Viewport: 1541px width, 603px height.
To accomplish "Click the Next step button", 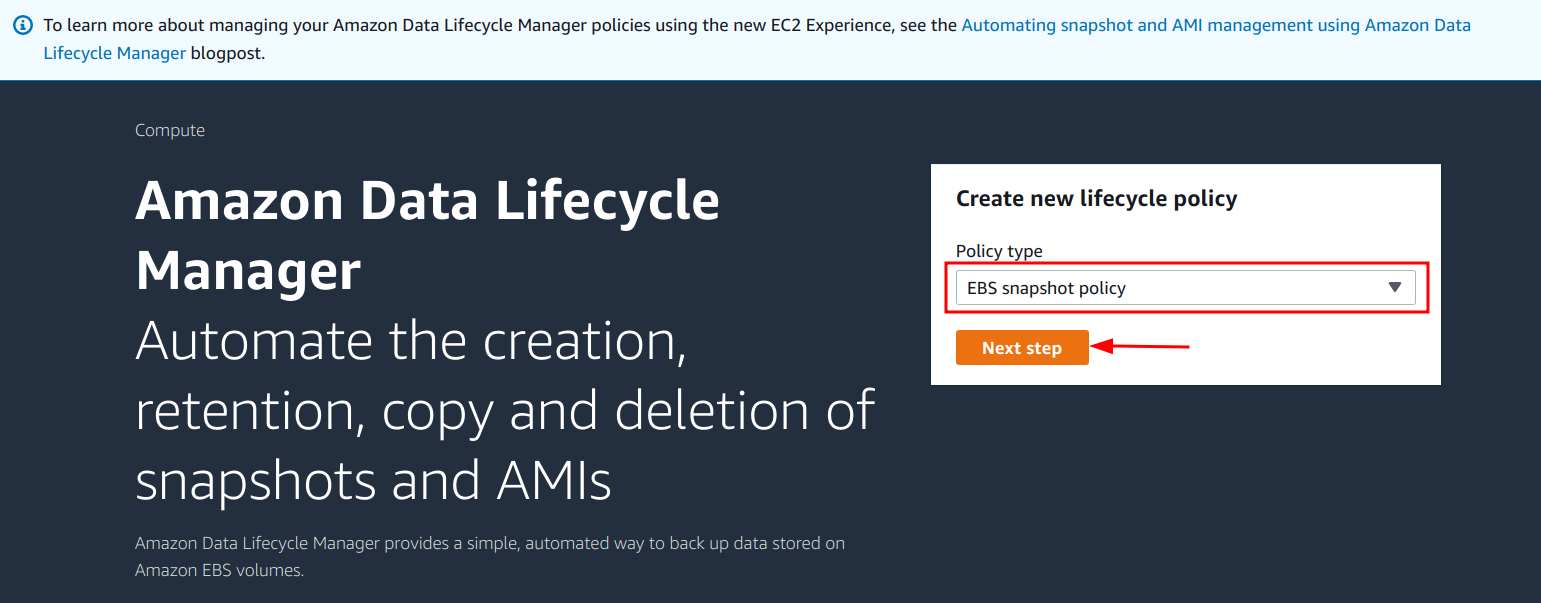I will (1022, 348).
